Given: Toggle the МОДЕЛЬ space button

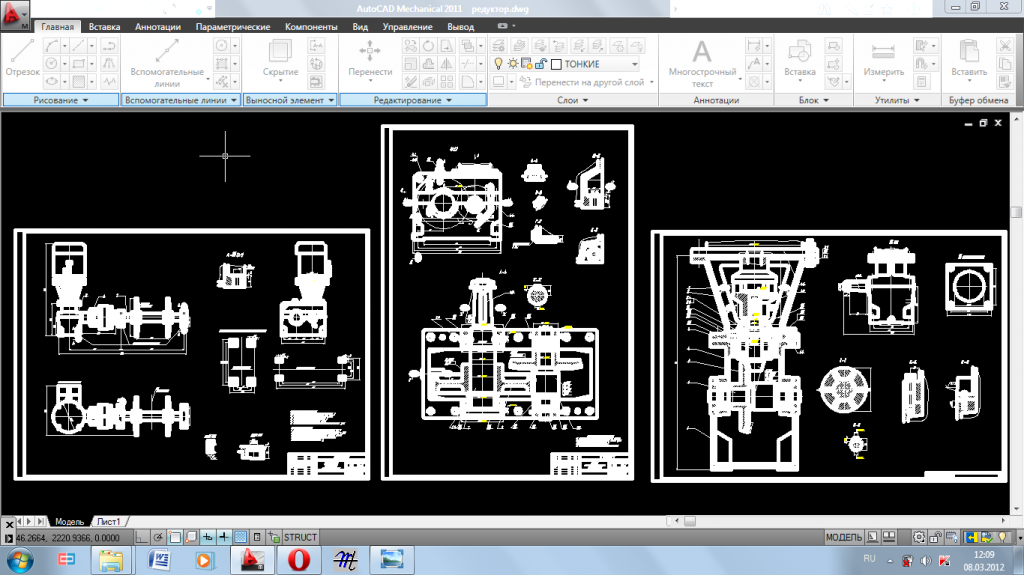Looking at the screenshot, I should click(x=843, y=538).
